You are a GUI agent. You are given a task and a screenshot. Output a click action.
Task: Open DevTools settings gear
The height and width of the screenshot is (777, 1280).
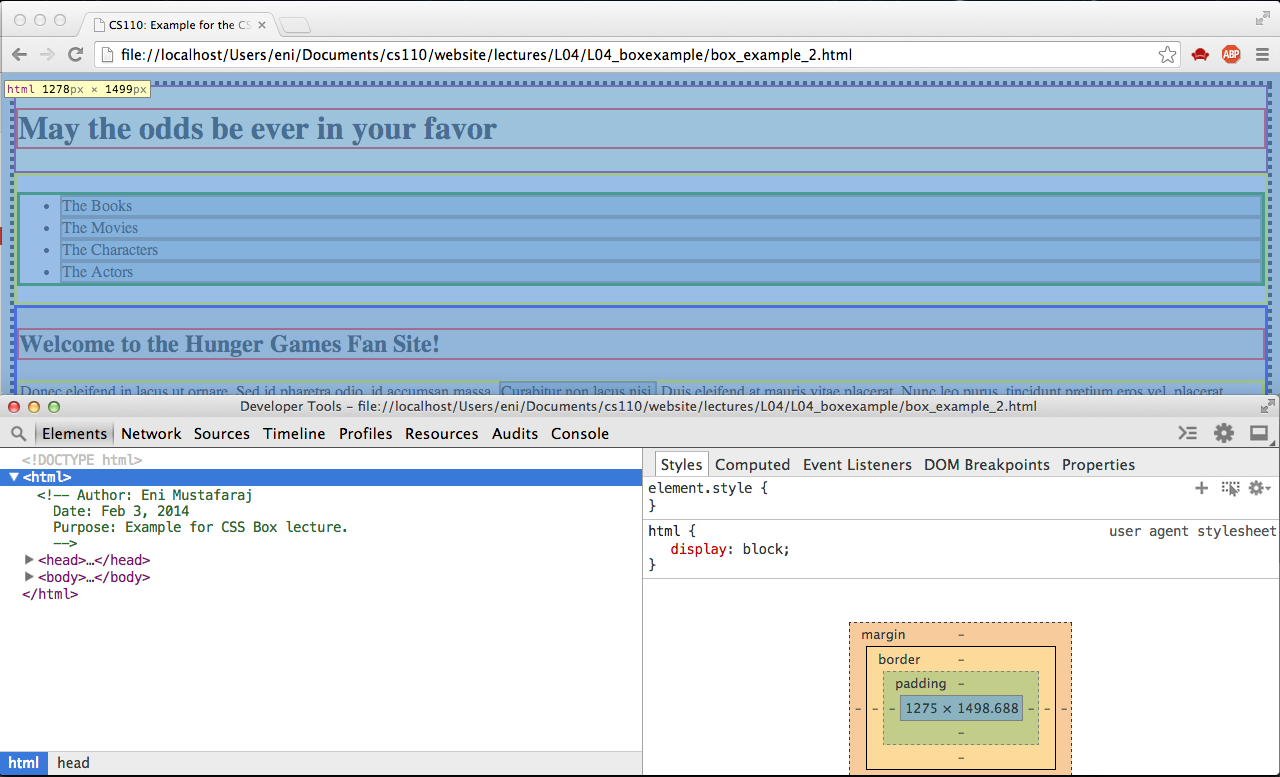pos(1224,433)
